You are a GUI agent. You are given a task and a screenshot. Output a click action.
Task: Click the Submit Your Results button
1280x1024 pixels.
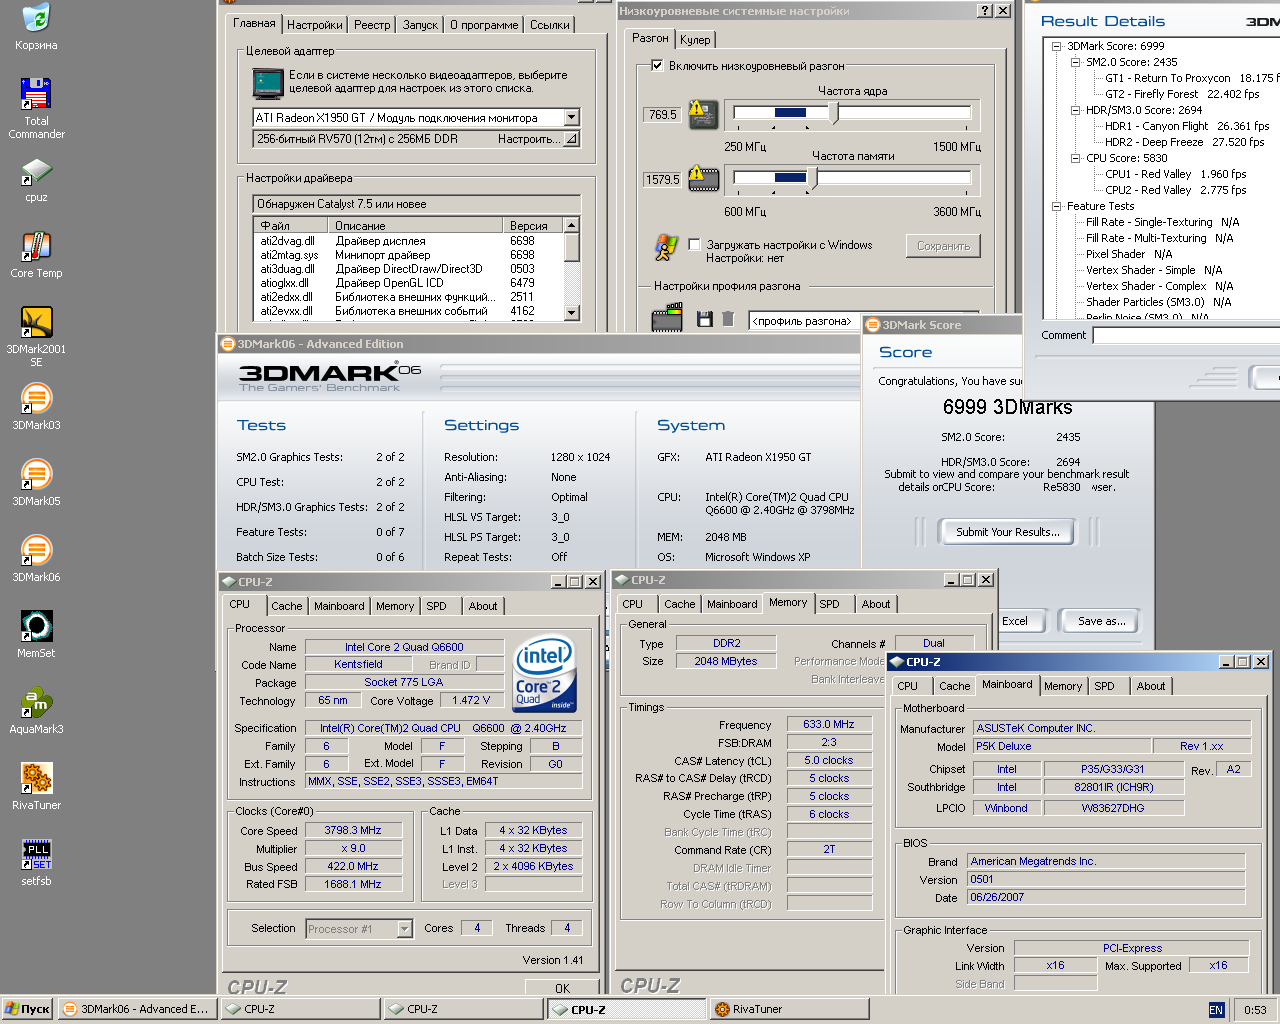pyautogui.click(x=1007, y=532)
